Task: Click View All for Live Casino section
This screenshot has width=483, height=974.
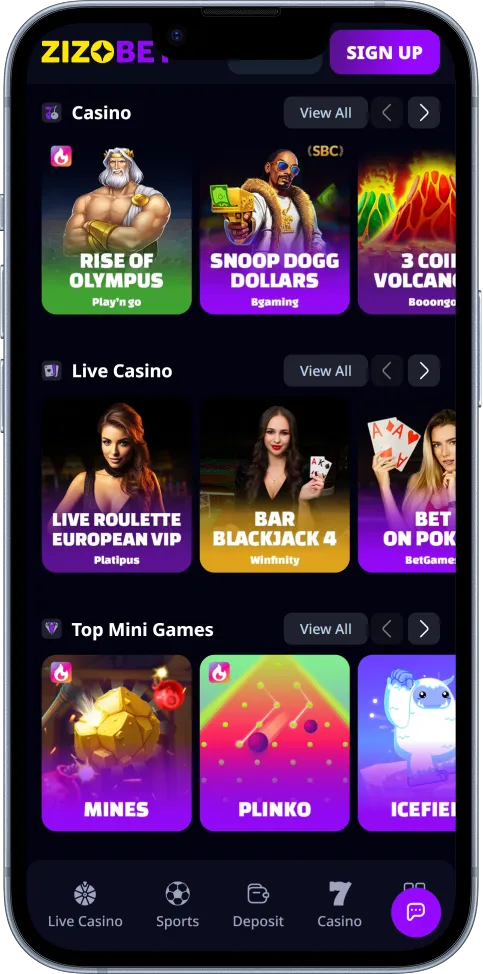Action: [x=325, y=371]
